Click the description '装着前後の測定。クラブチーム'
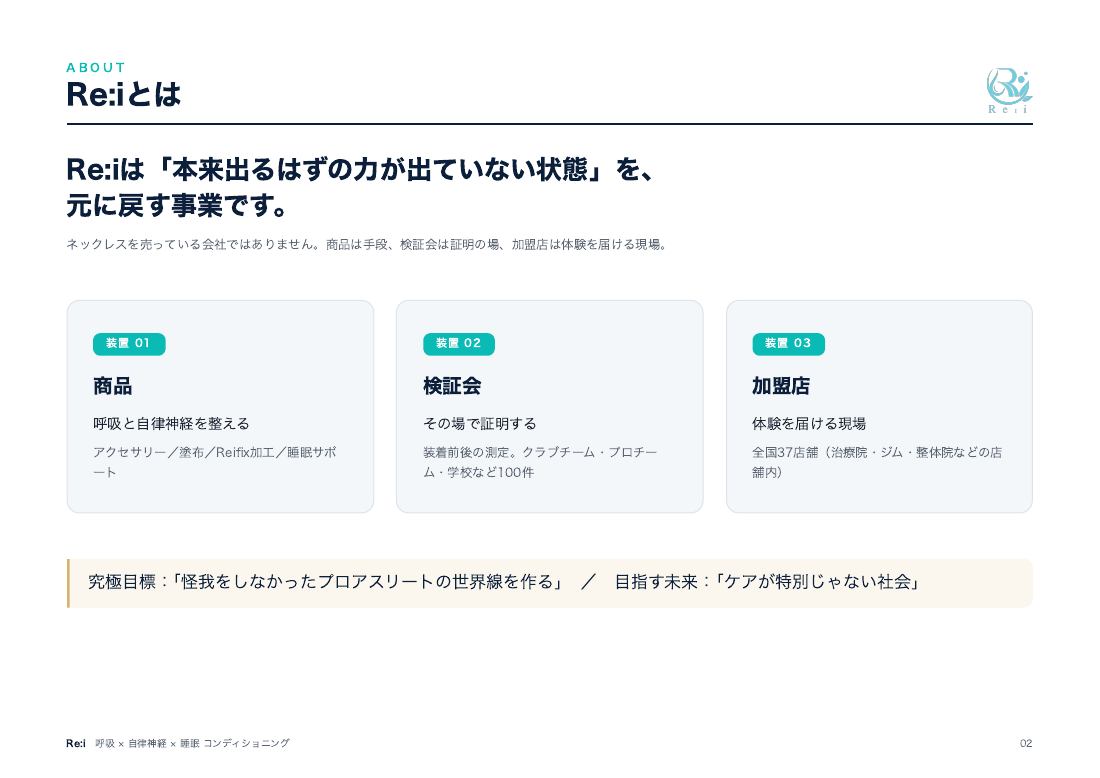 click(540, 462)
